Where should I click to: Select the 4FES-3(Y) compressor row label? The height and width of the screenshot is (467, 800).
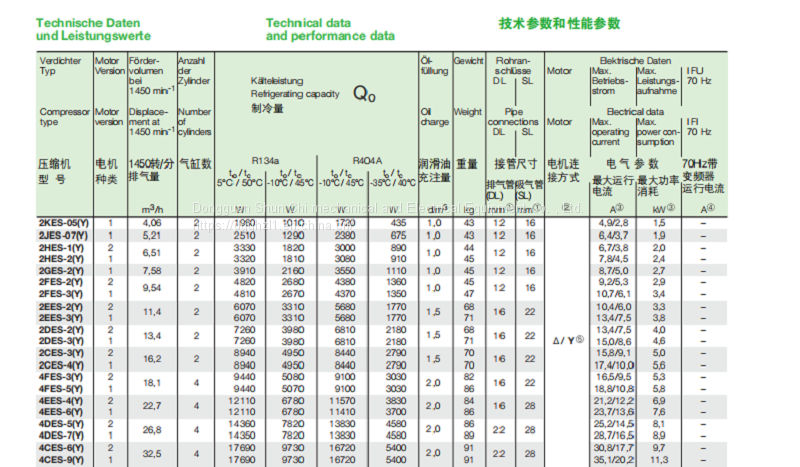click(62, 376)
